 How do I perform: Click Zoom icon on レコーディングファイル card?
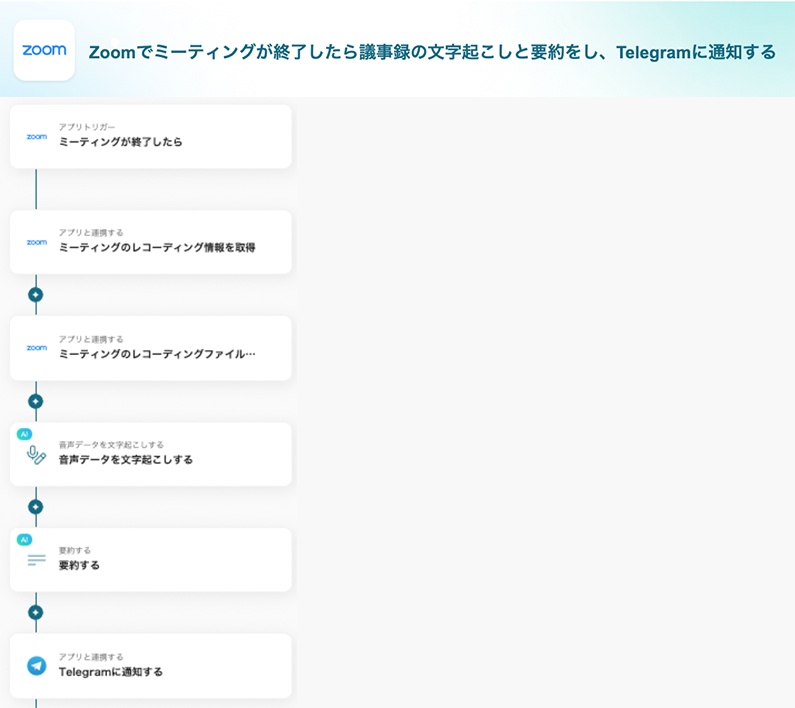37,348
